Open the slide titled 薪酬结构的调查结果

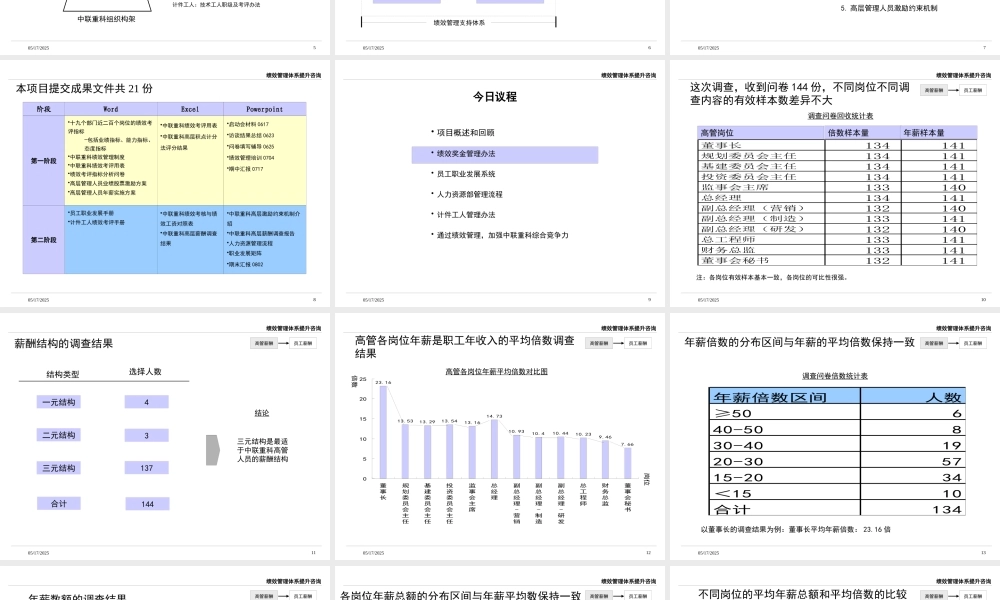165,436
